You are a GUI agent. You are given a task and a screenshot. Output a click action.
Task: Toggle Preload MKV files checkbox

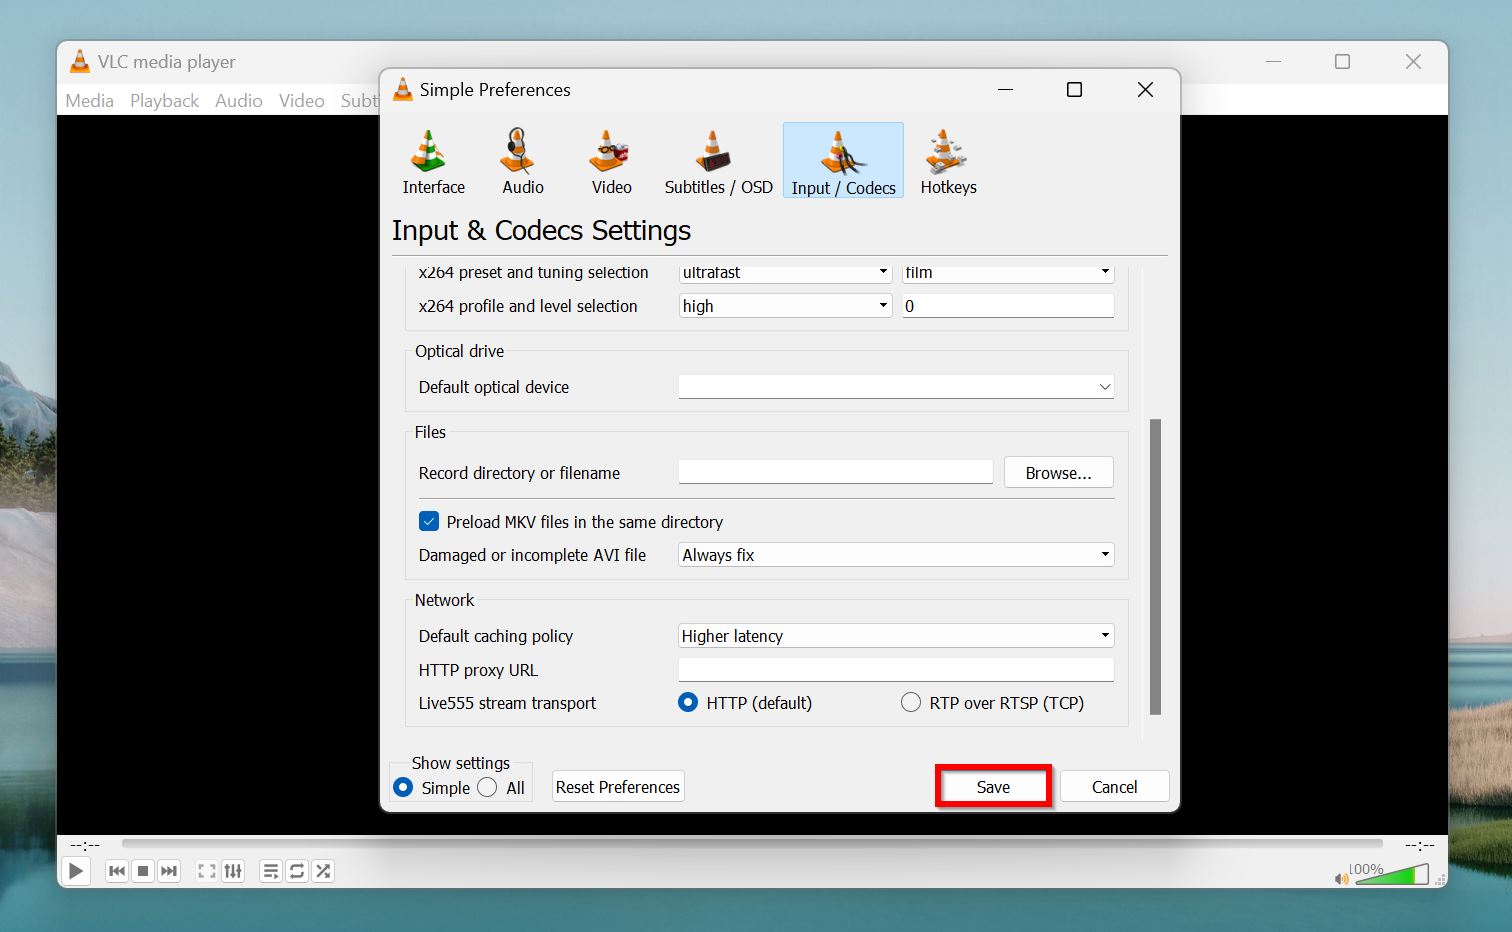click(429, 521)
